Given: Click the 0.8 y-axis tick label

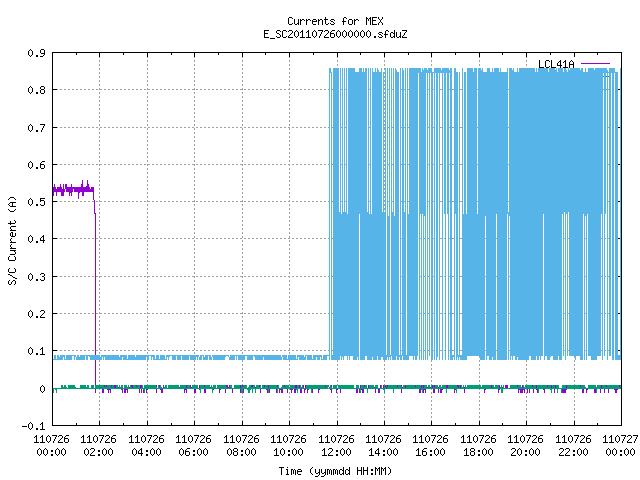Looking at the screenshot, I should (x=36, y=90).
